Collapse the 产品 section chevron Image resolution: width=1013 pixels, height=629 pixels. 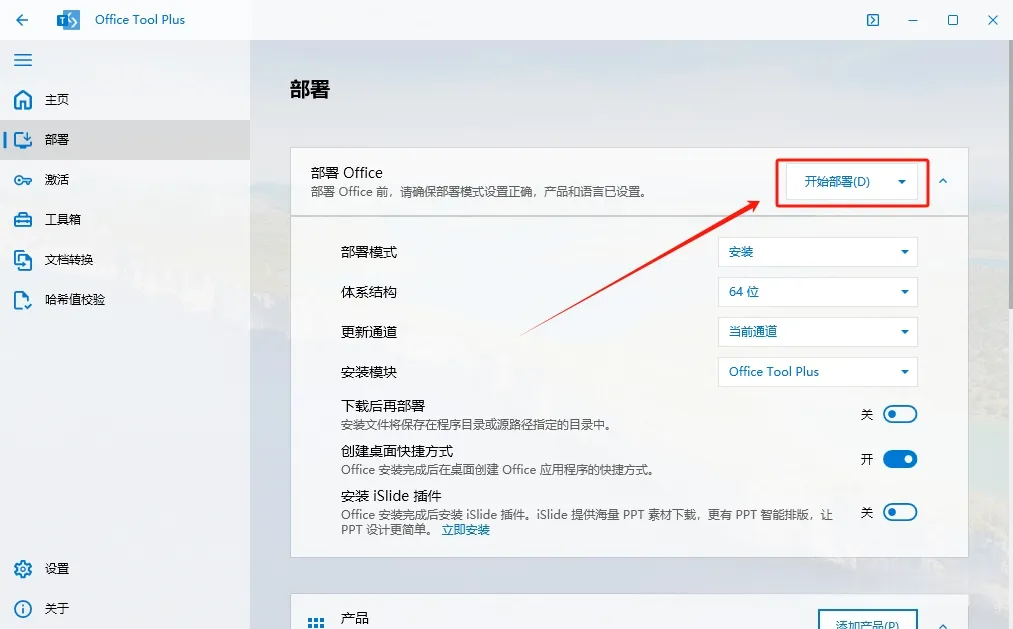(943, 624)
